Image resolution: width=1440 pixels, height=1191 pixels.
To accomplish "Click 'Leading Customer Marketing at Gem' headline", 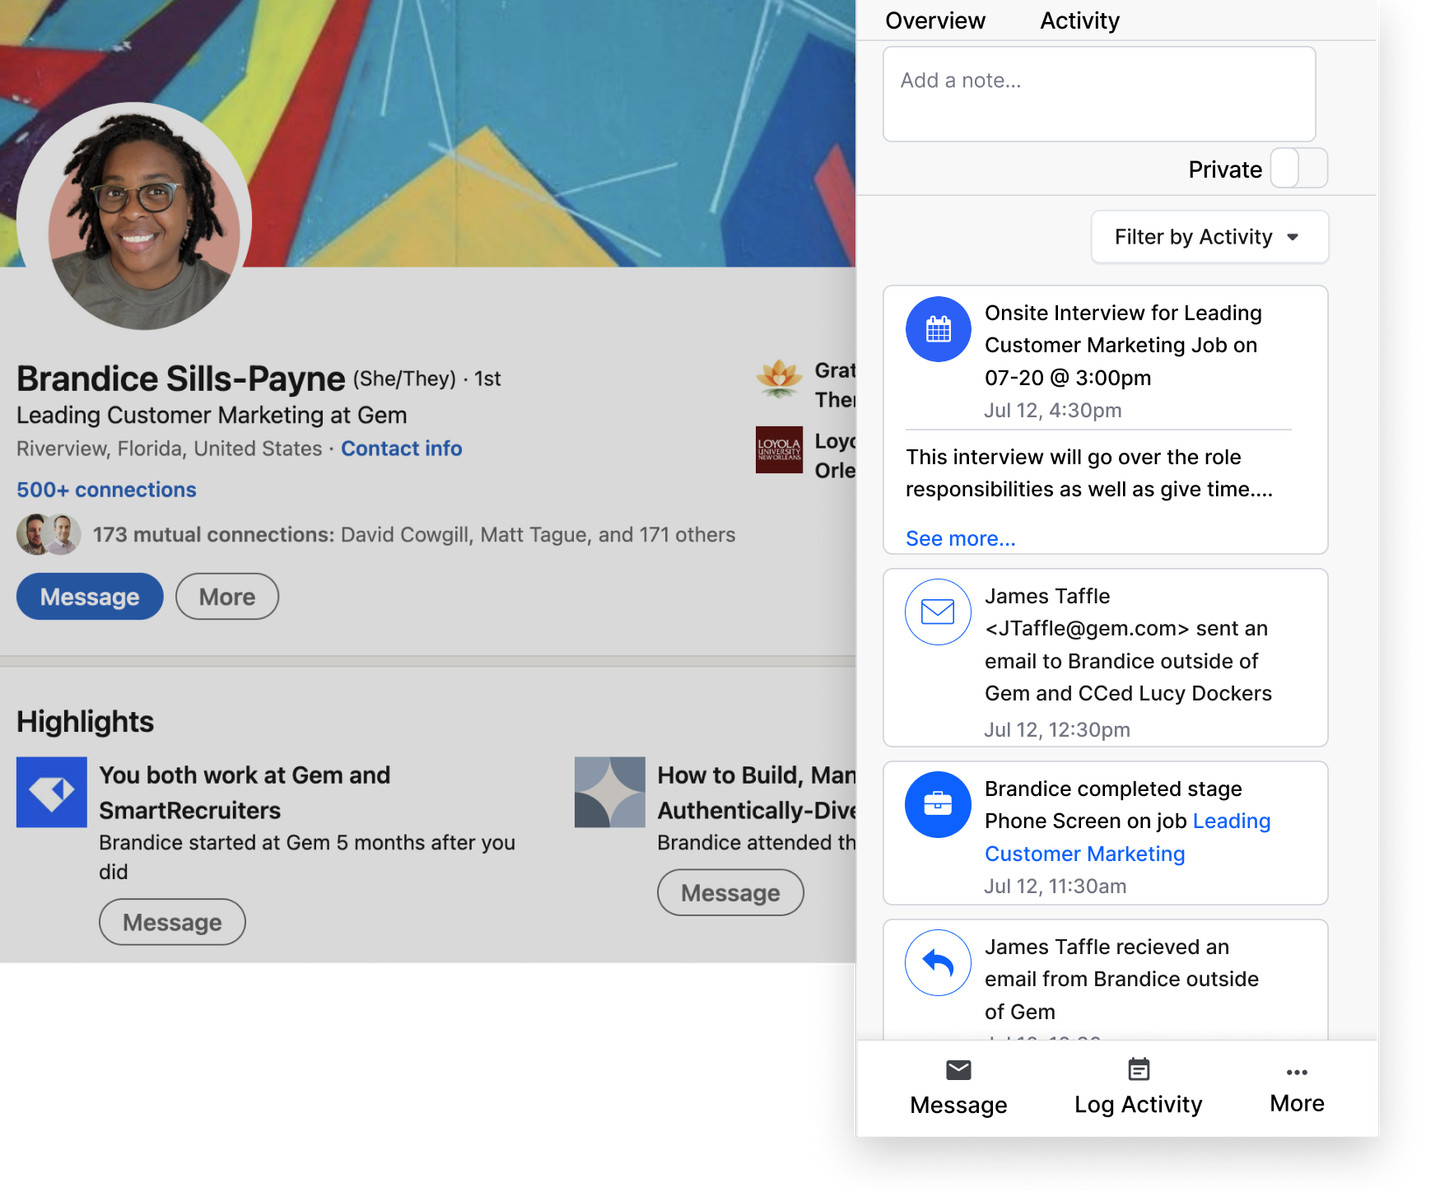I will coord(212,415).
